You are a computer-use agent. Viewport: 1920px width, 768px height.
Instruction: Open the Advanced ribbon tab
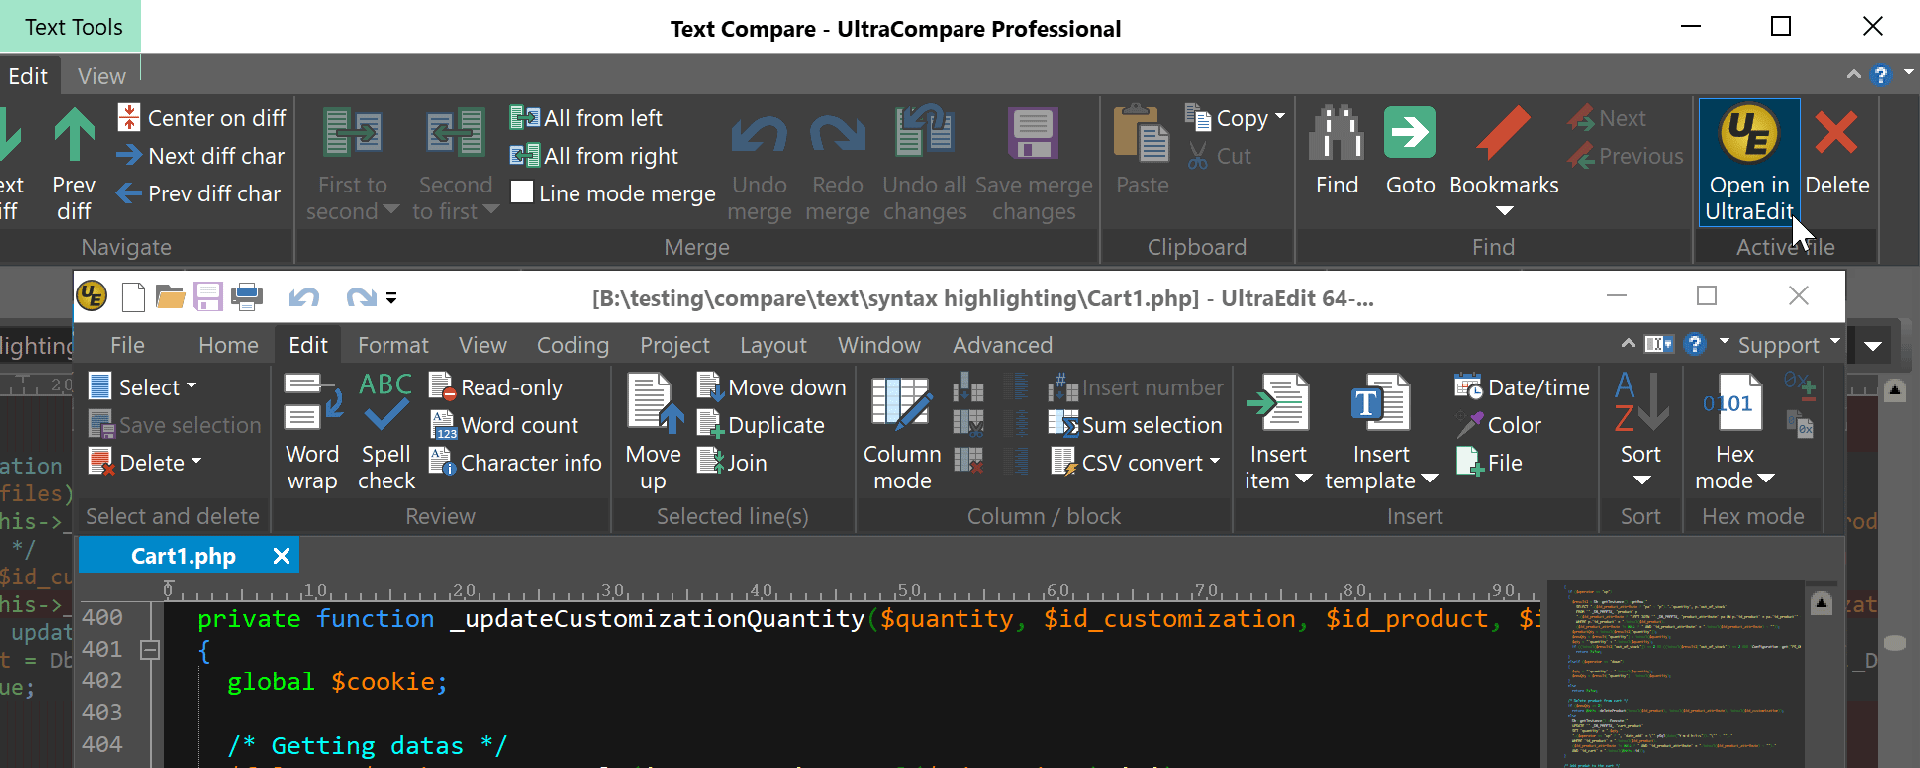[1002, 345]
